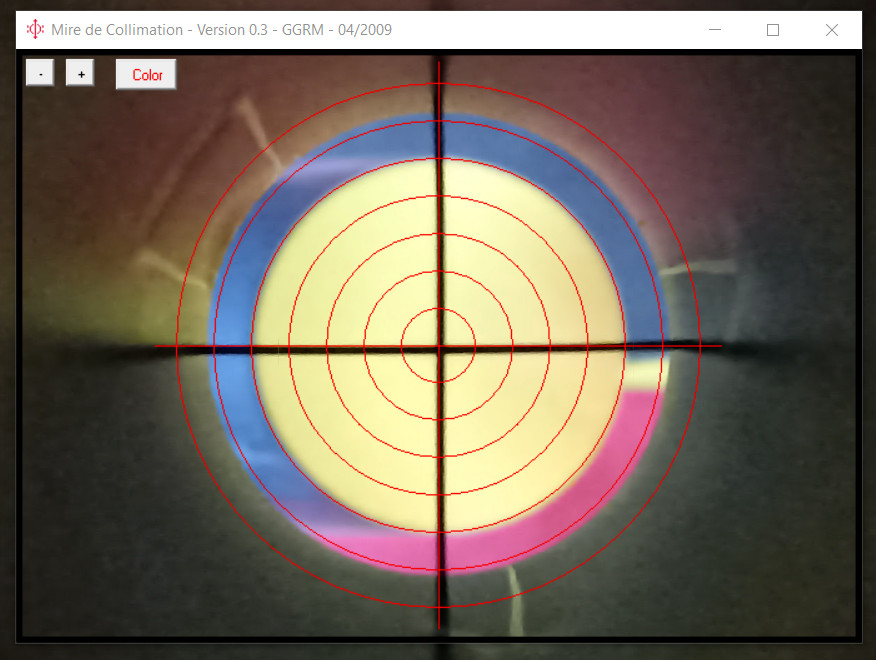Maximize the Mire de Collimation window
This screenshot has height=660, width=876.
(773, 30)
